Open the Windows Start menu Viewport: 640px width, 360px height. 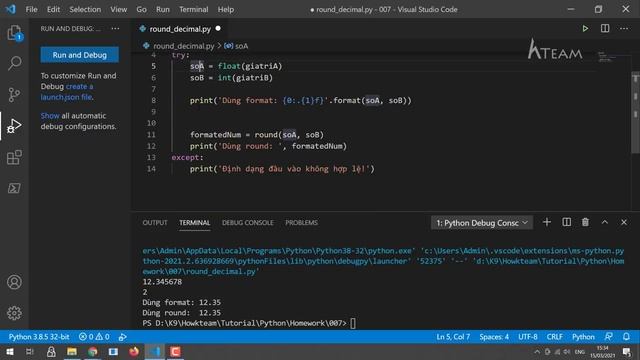pyautogui.click(x=9, y=351)
